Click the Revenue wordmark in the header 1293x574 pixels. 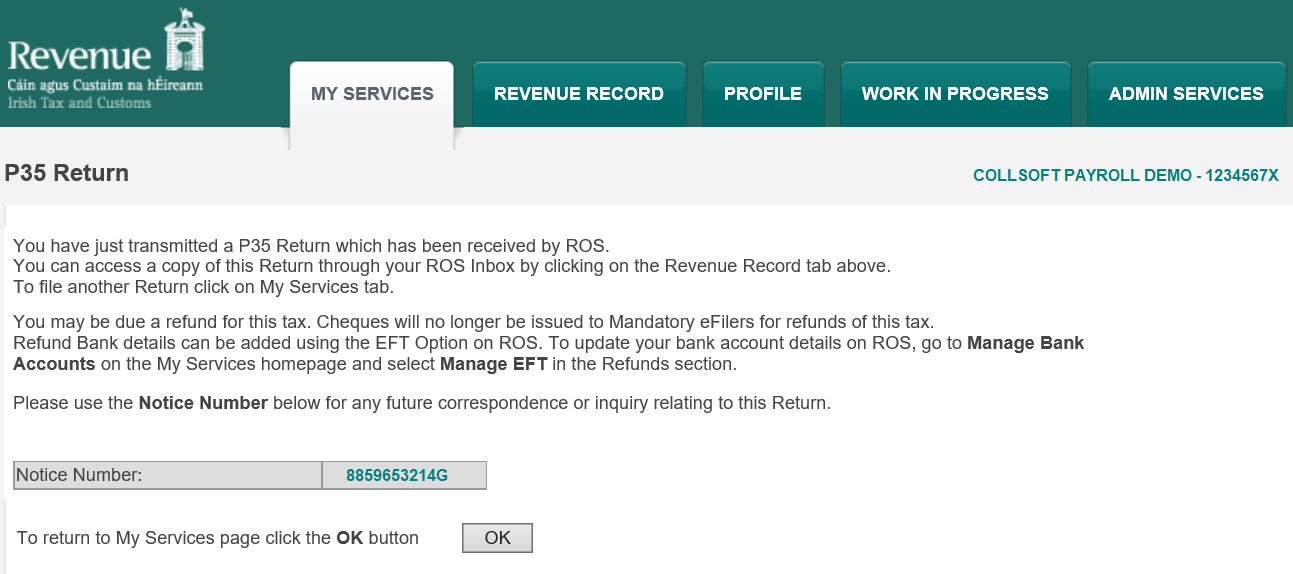tap(80, 54)
